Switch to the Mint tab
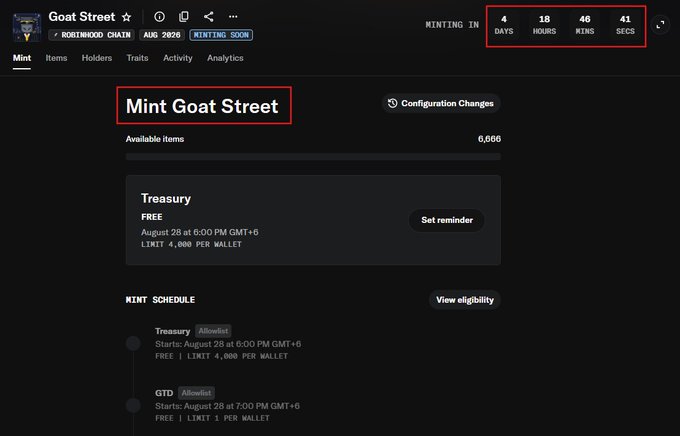680x436 pixels. coord(22,58)
